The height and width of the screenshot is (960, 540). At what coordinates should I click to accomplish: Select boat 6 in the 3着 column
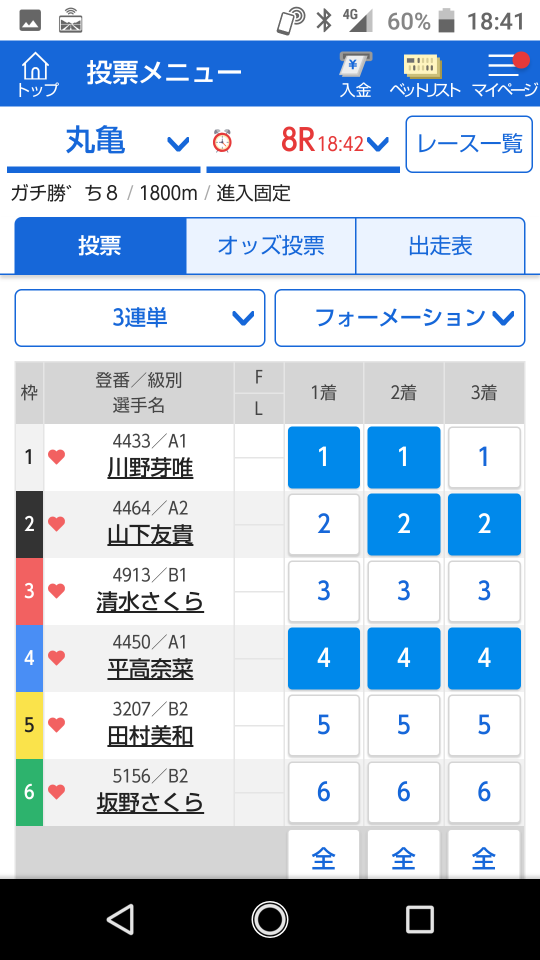tap(484, 792)
